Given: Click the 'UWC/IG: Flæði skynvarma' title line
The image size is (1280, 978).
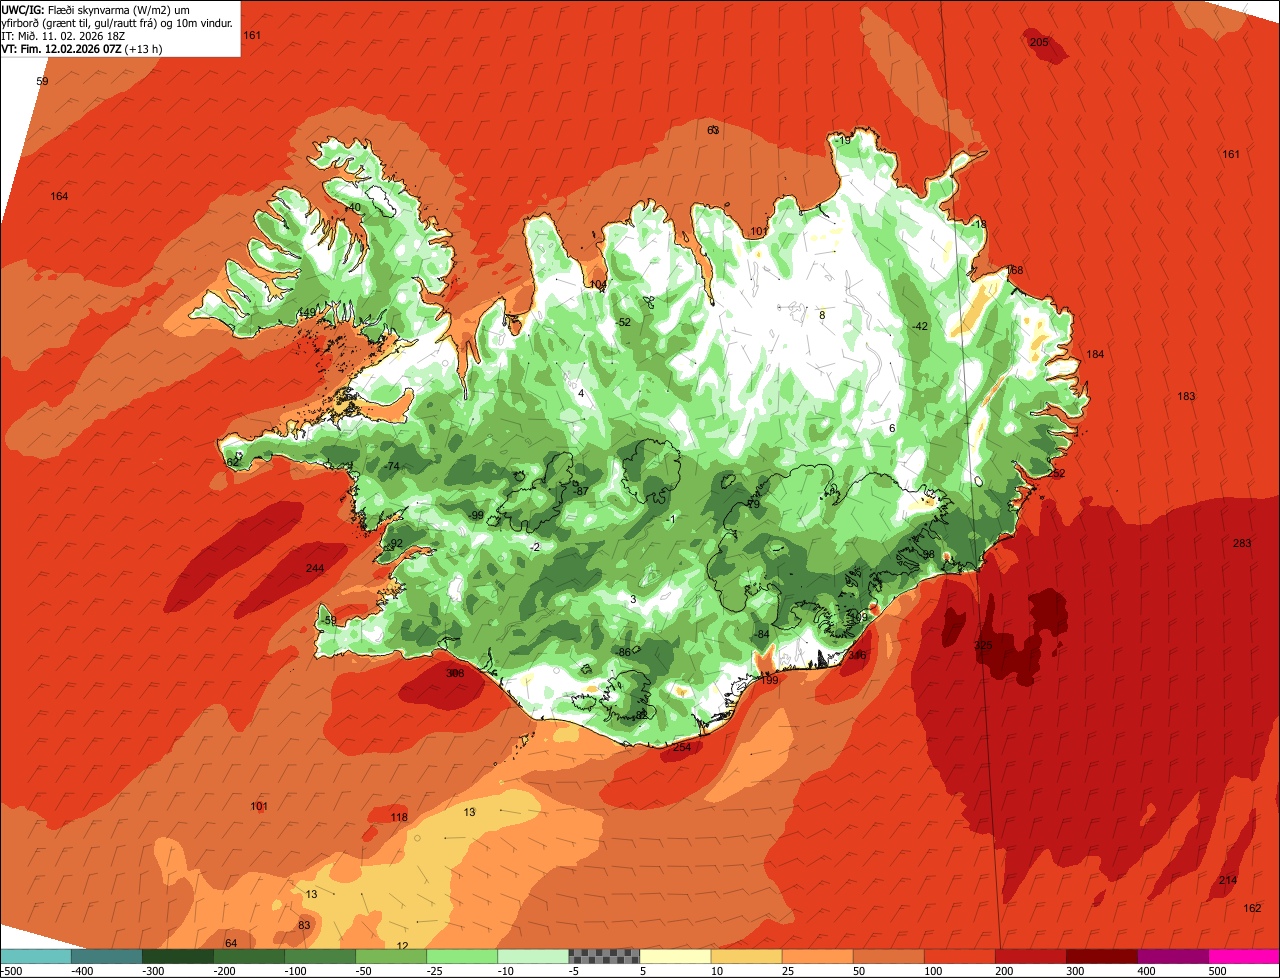Looking at the screenshot, I should point(96,9).
